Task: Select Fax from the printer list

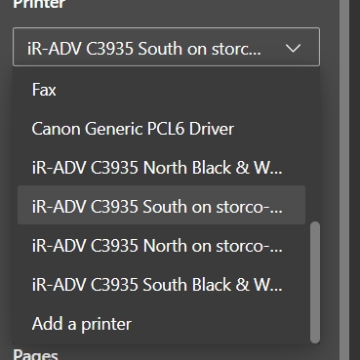Action: (x=161, y=90)
